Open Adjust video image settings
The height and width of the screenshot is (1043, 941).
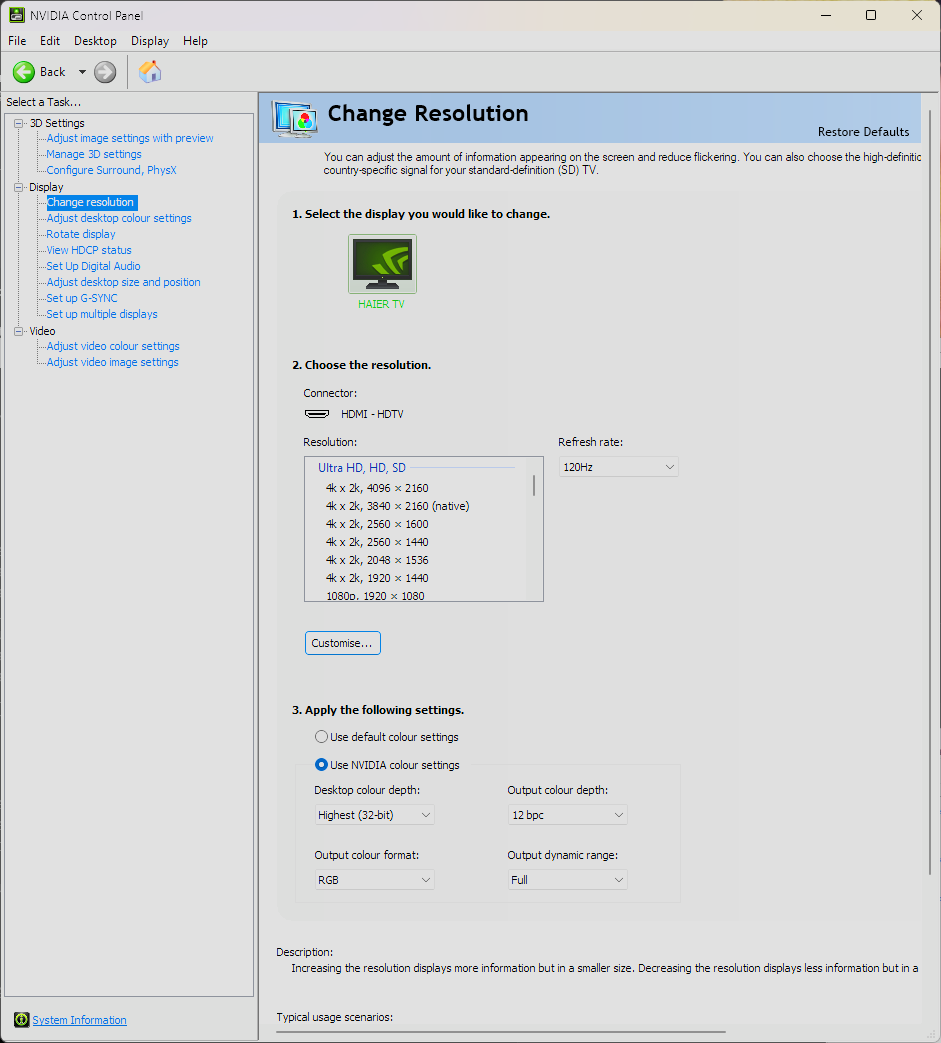tap(112, 362)
